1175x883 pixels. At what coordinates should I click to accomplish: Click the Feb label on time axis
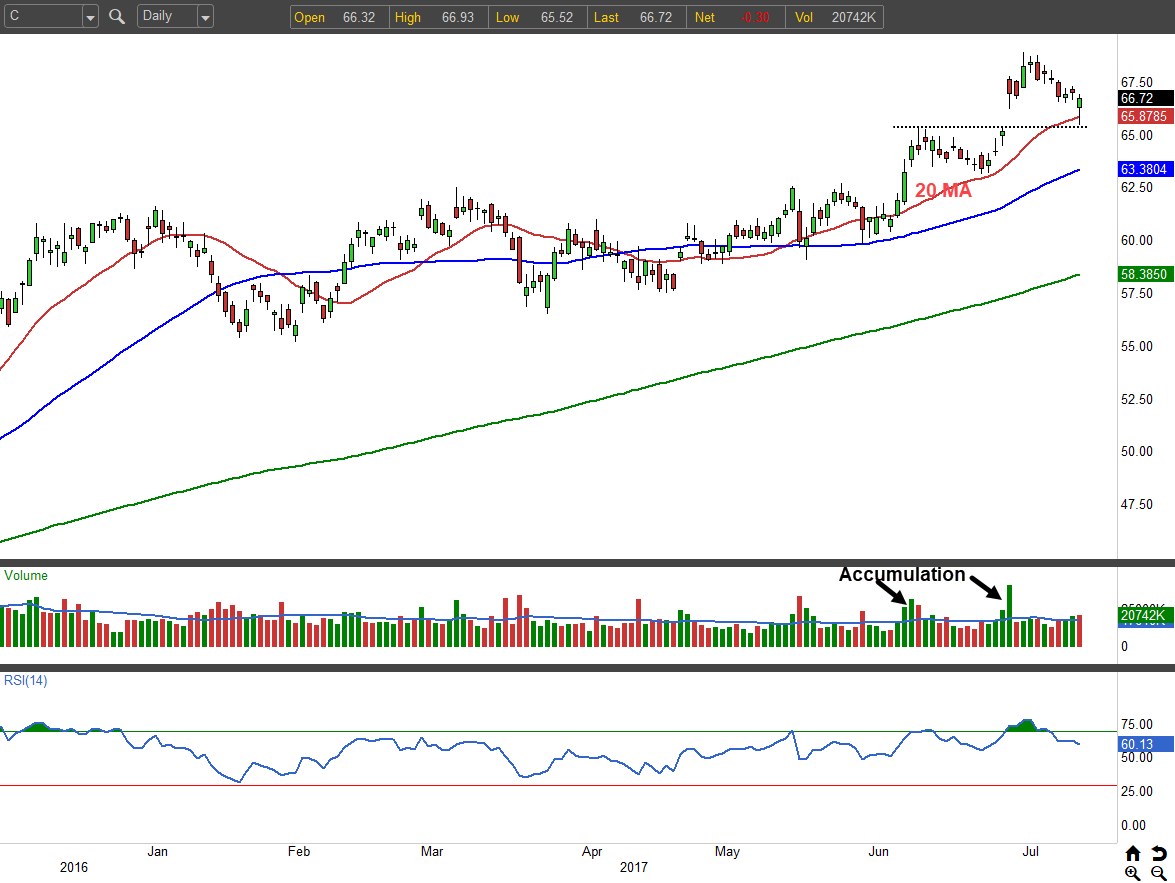click(x=299, y=852)
